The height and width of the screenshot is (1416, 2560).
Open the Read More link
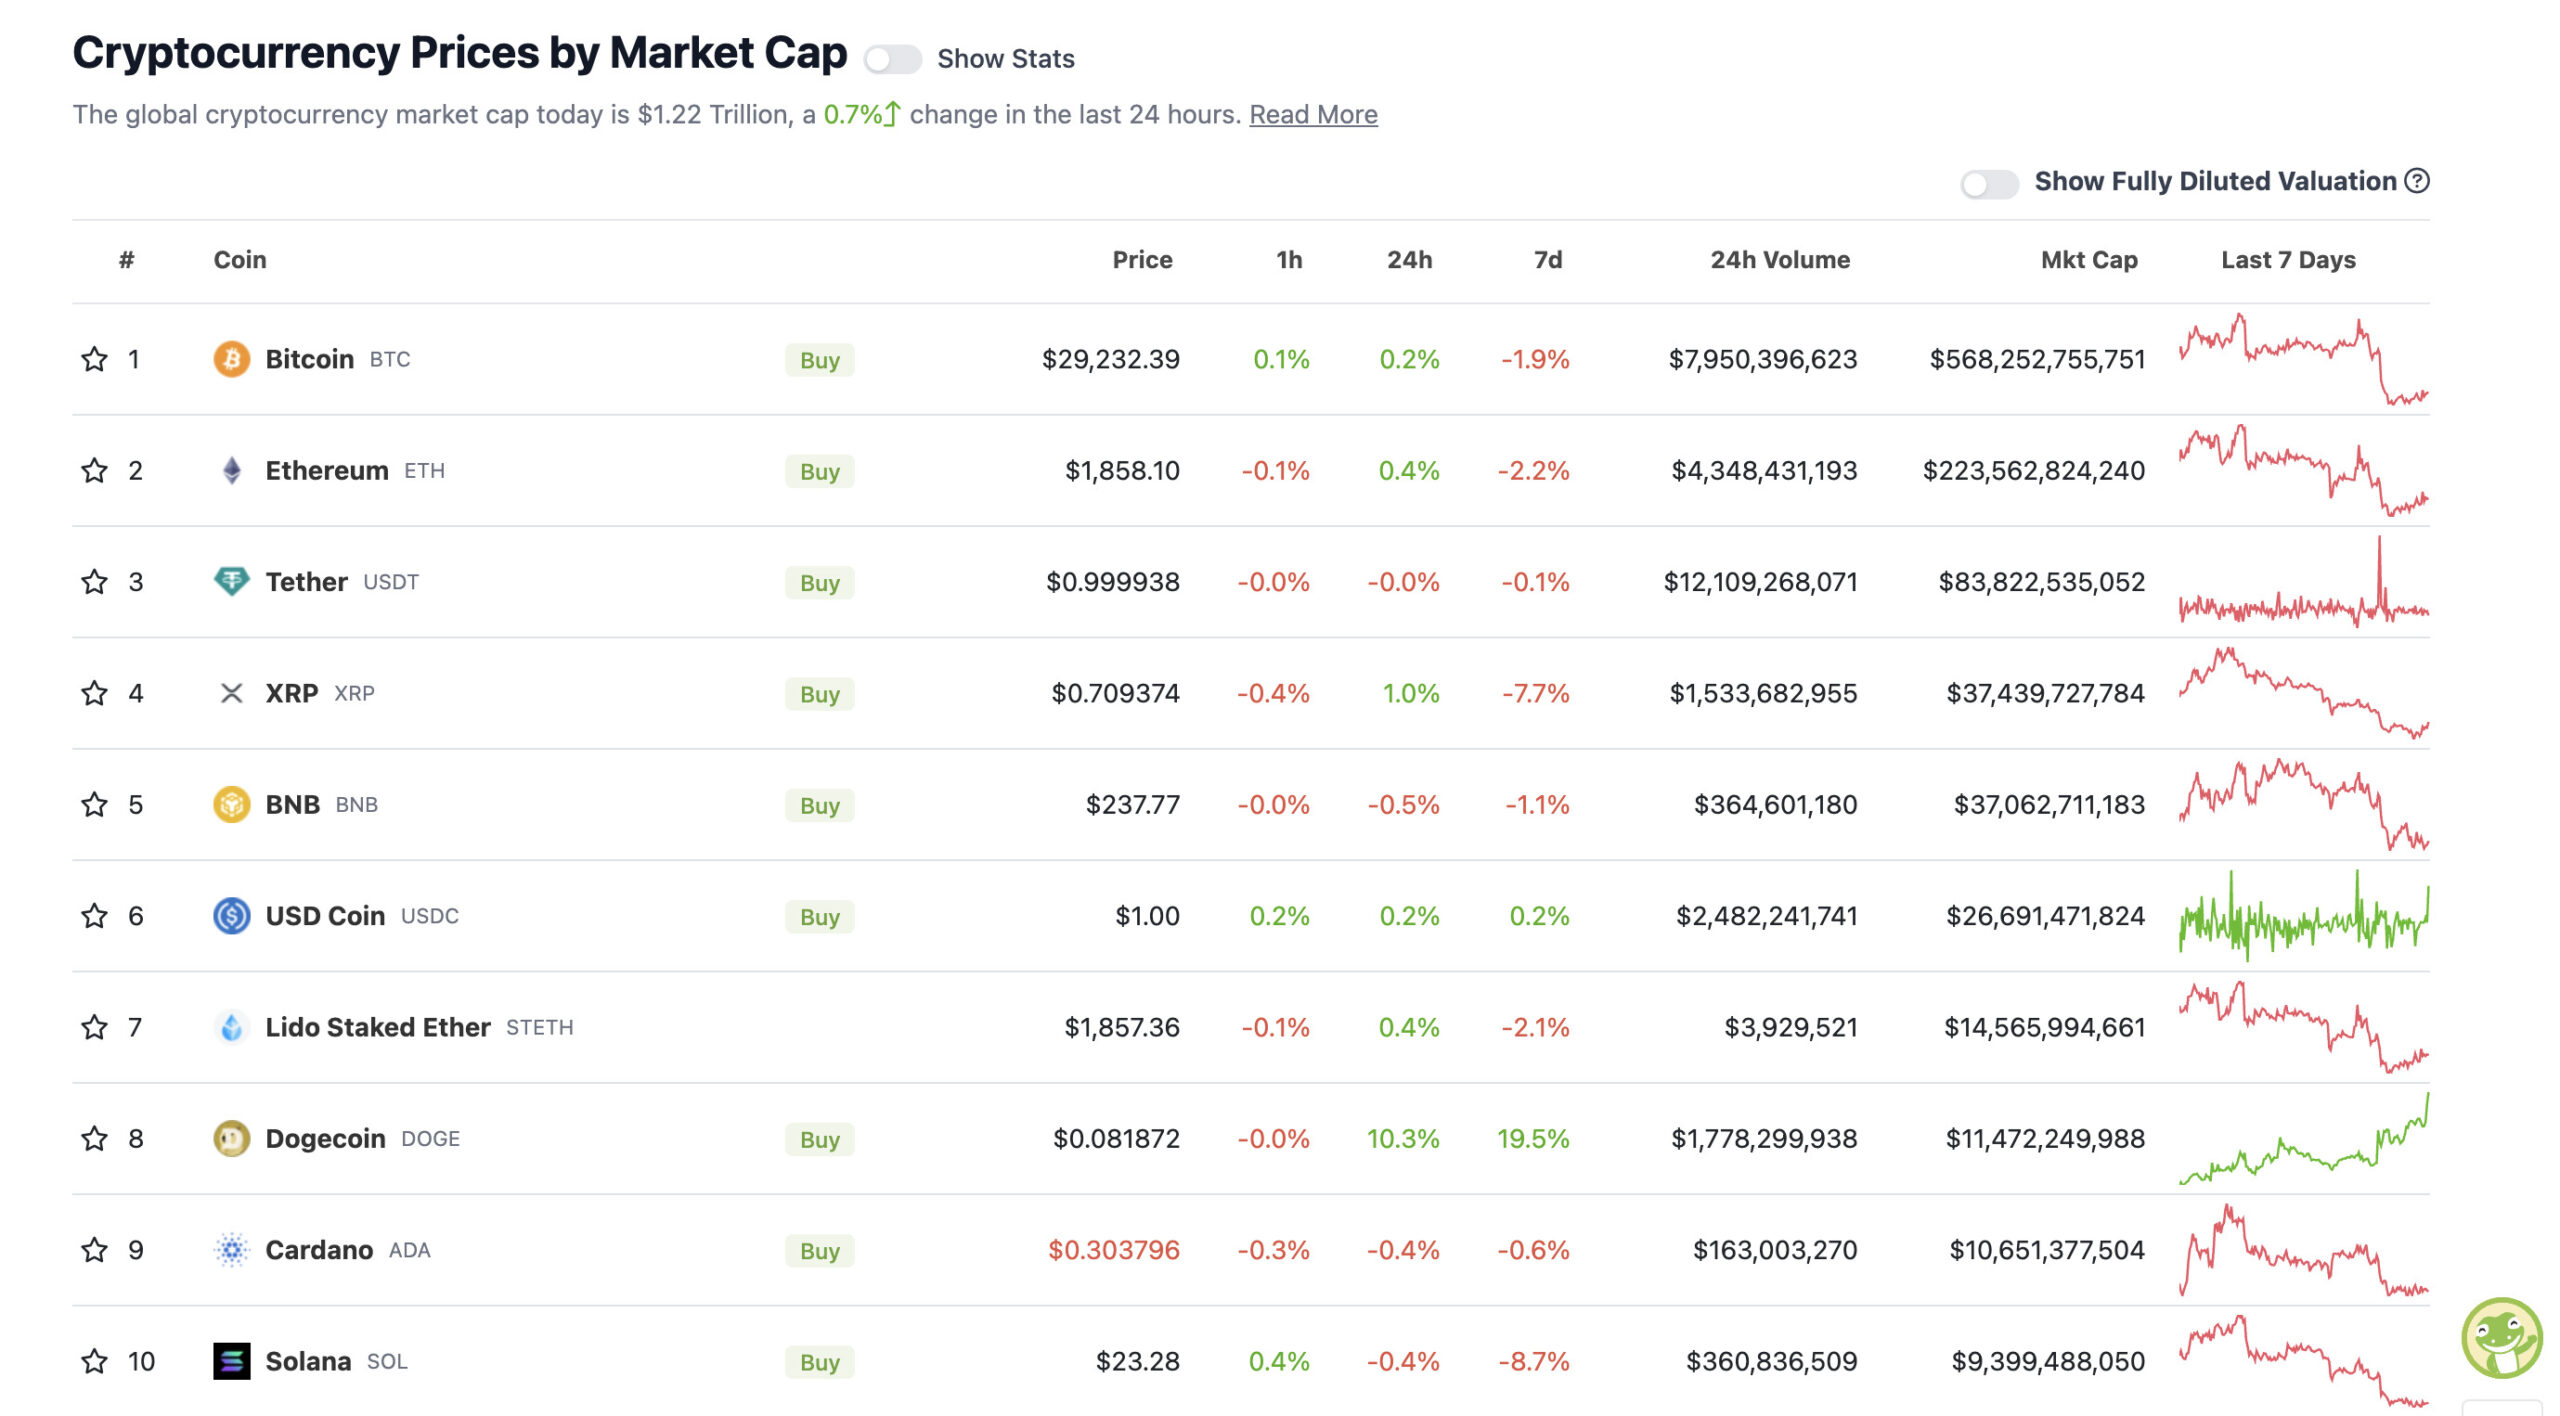point(1313,115)
